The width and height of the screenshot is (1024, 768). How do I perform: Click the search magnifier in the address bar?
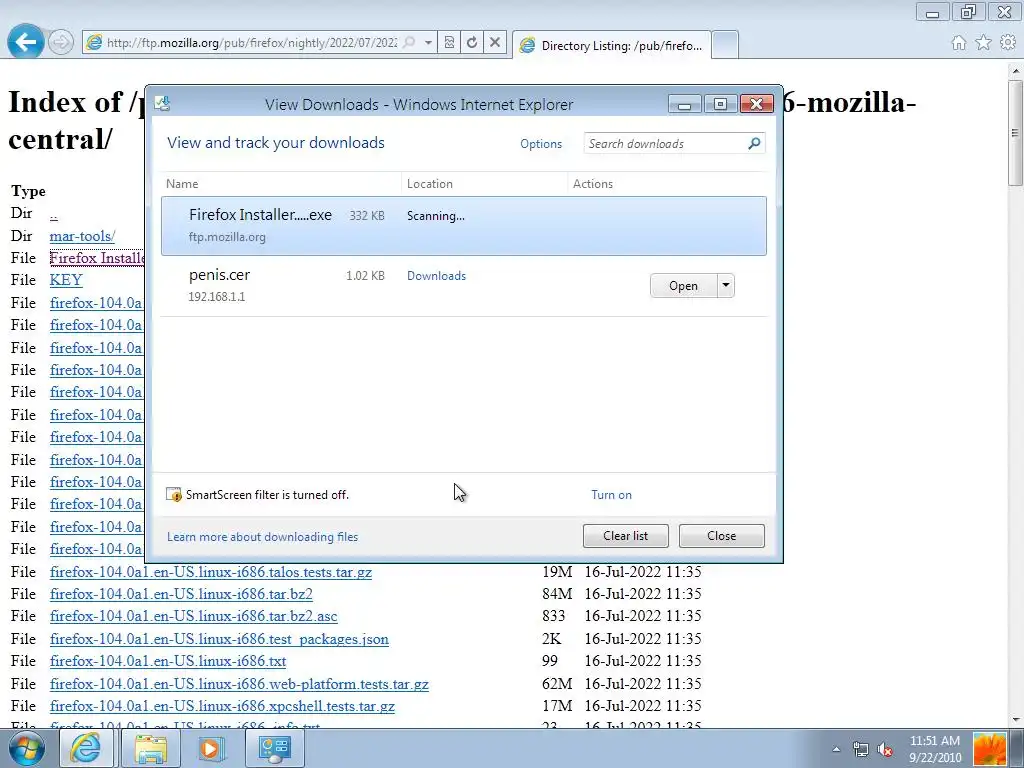pyautogui.click(x=409, y=42)
